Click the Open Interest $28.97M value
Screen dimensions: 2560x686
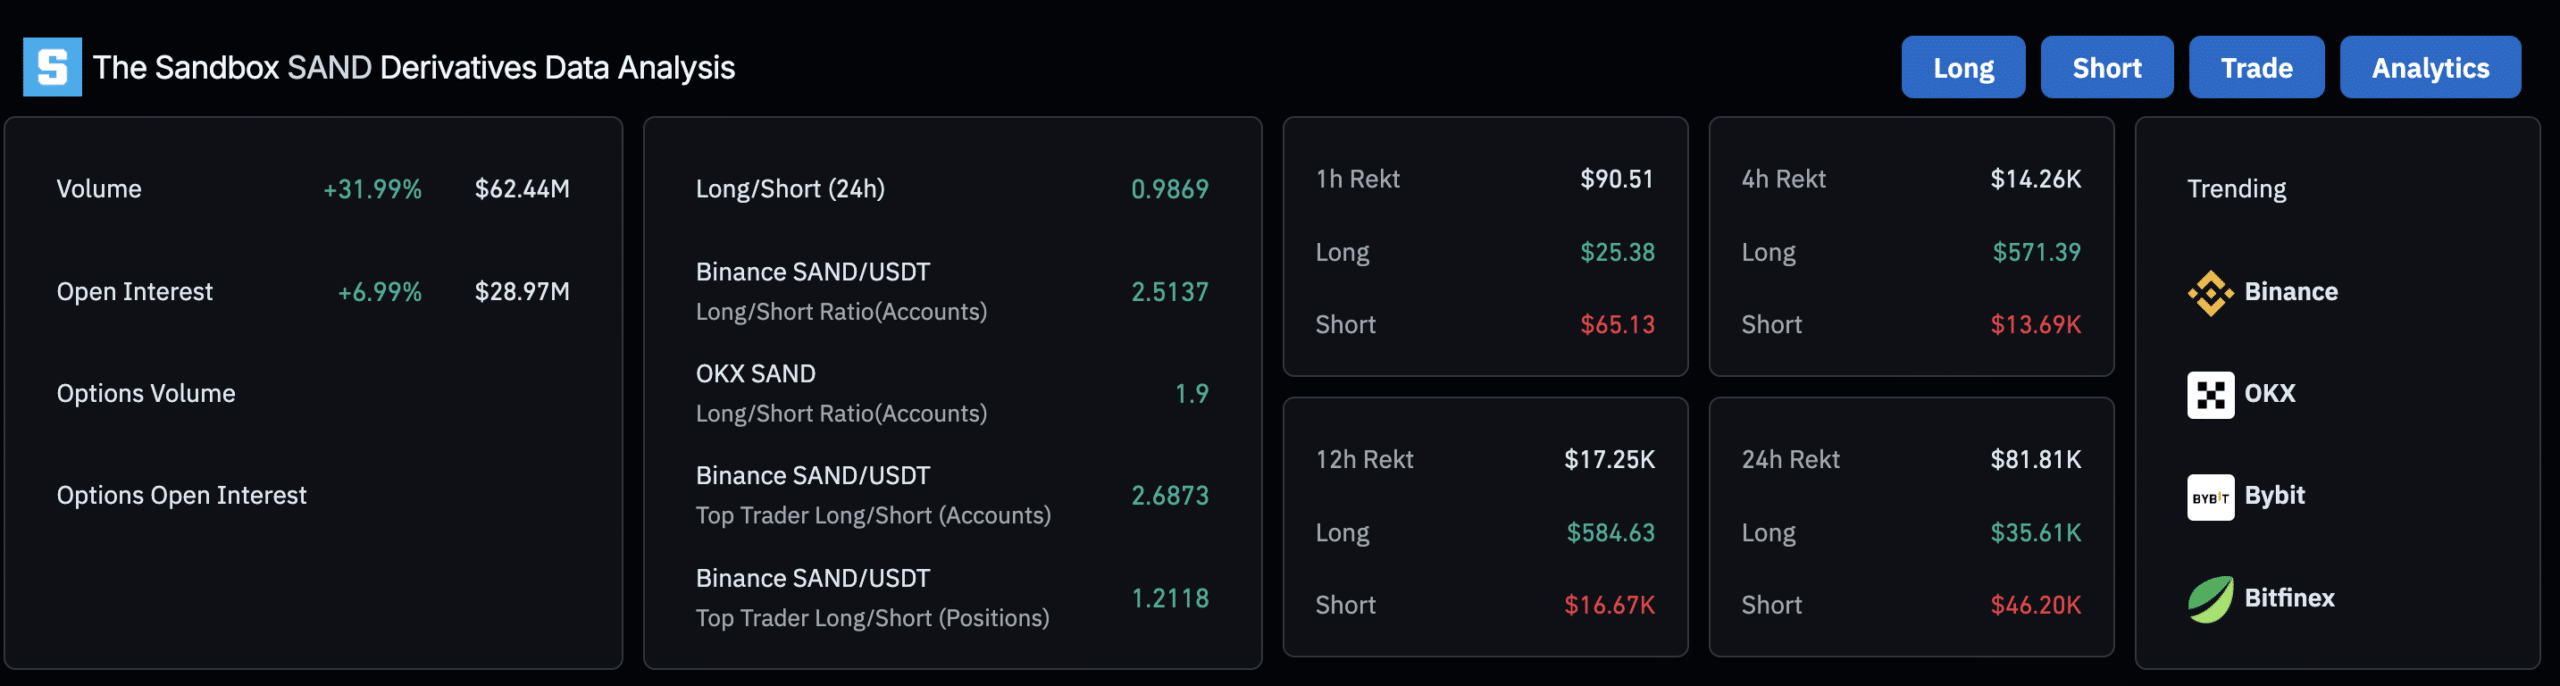click(522, 292)
